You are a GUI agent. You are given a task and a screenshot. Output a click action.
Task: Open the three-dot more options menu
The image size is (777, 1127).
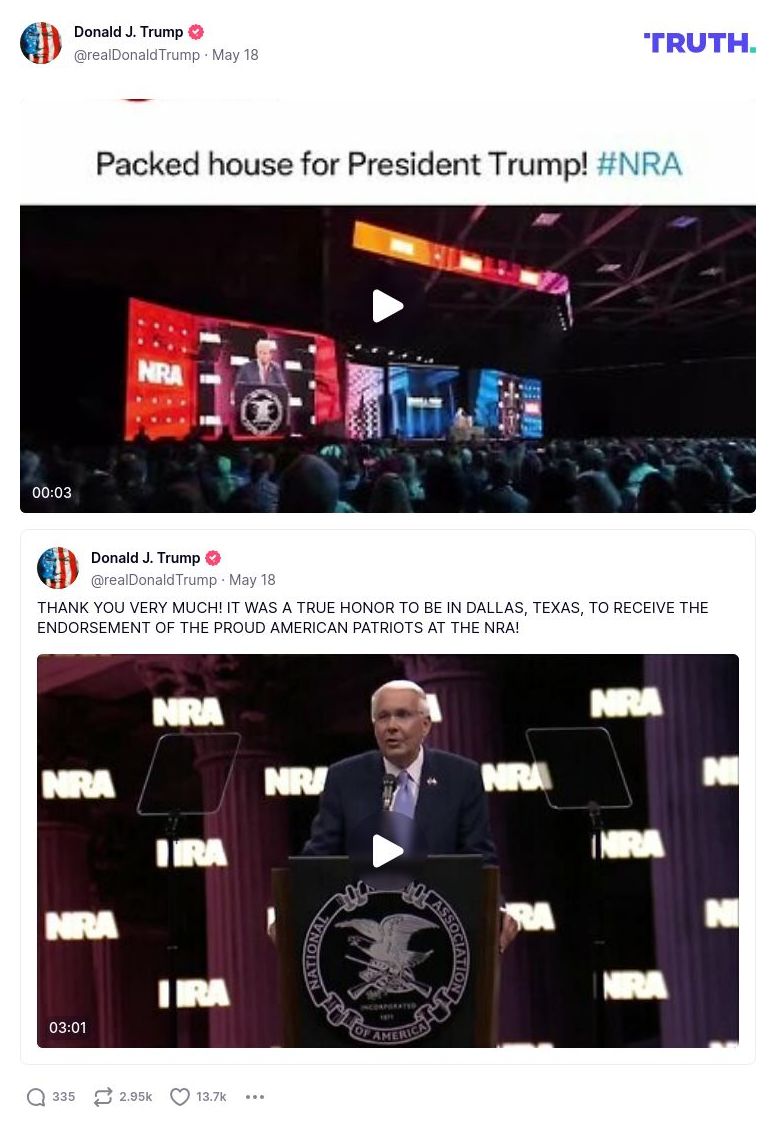pyautogui.click(x=255, y=1096)
